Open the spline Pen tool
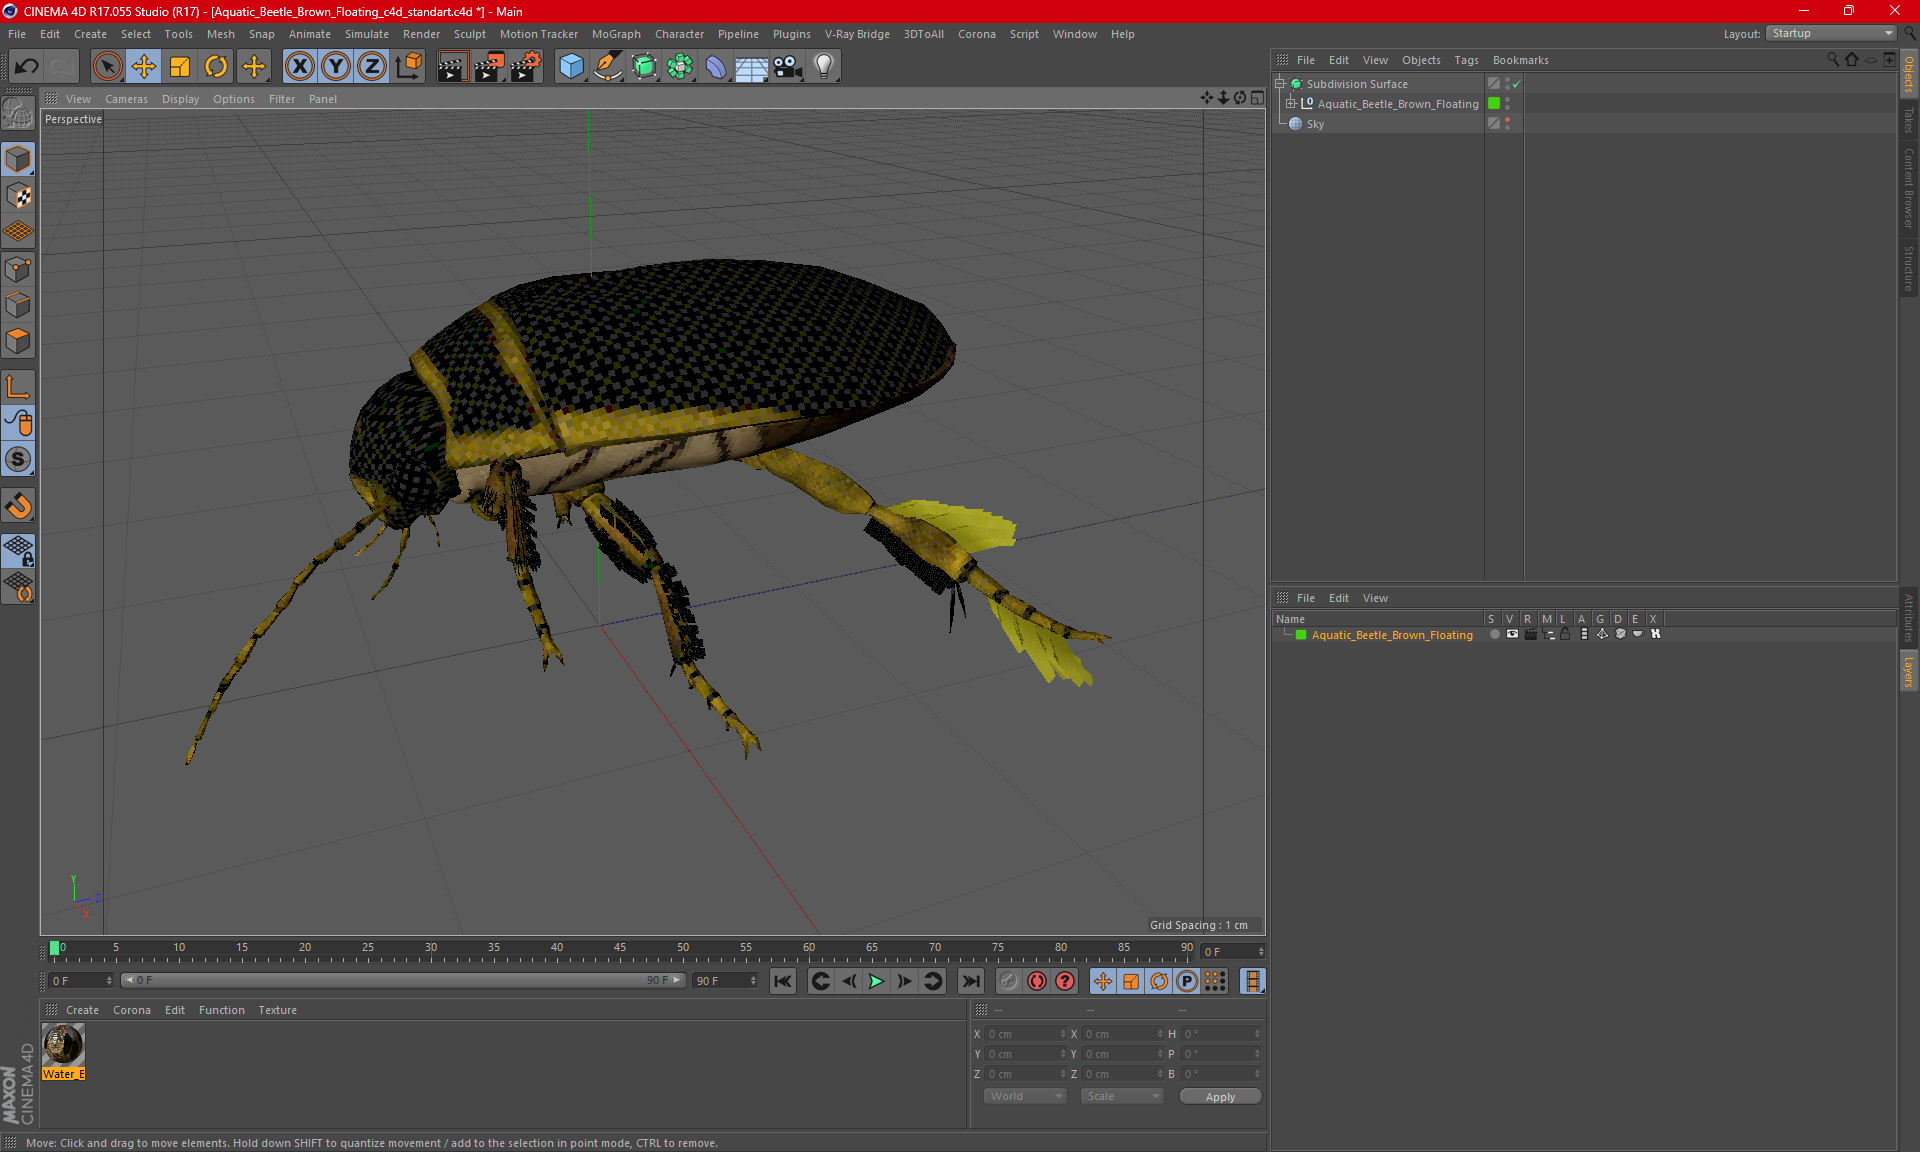Screen dimensions: 1920x1152 tap(608, 67)
